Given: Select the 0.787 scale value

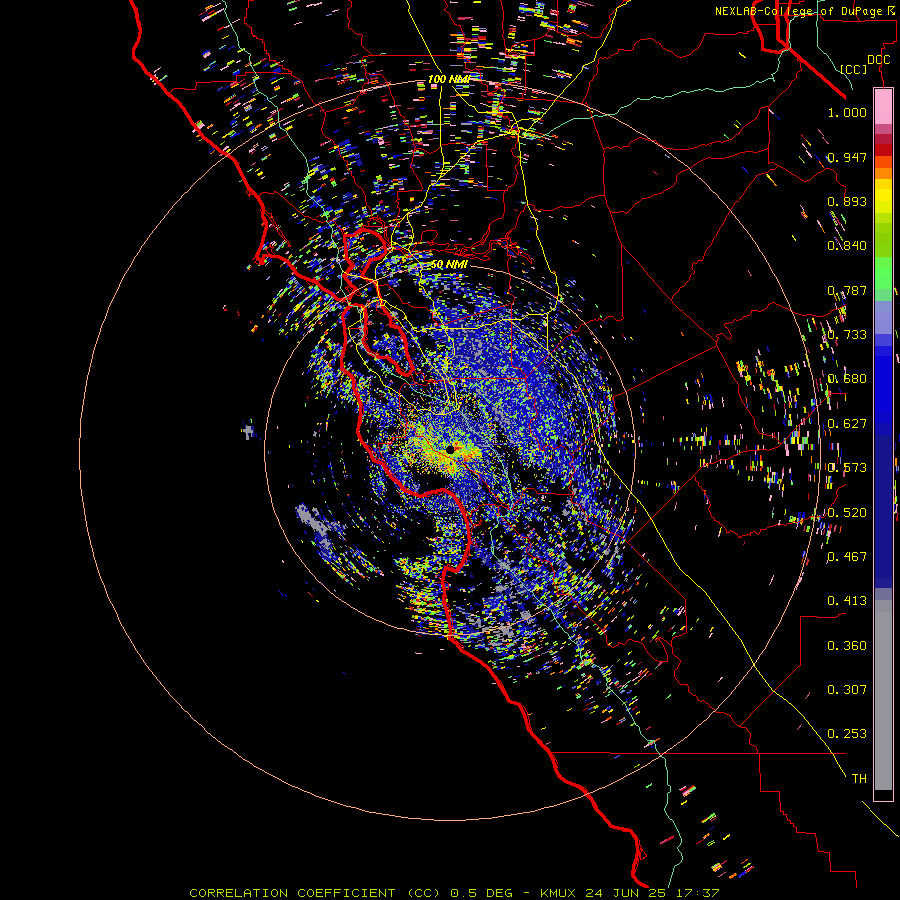Looking at the screenshot, I should click(847, 290).
